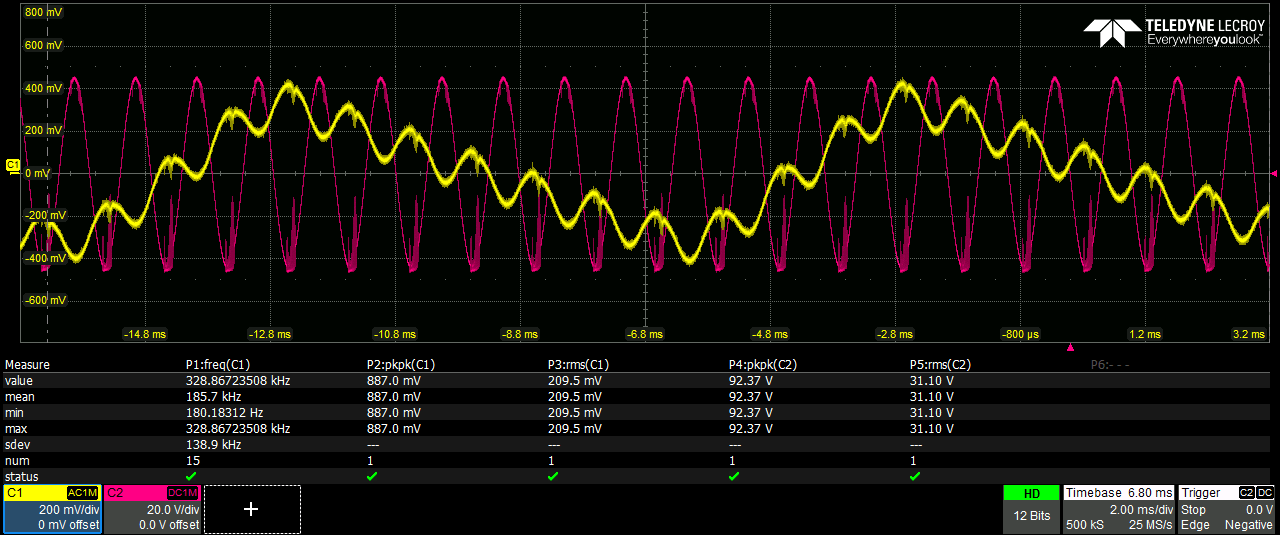This screenshot has height=535, width=1280.
Task: Click the trigger Stop mode label
Action: pyautogui.click(x=1193, y=510)
